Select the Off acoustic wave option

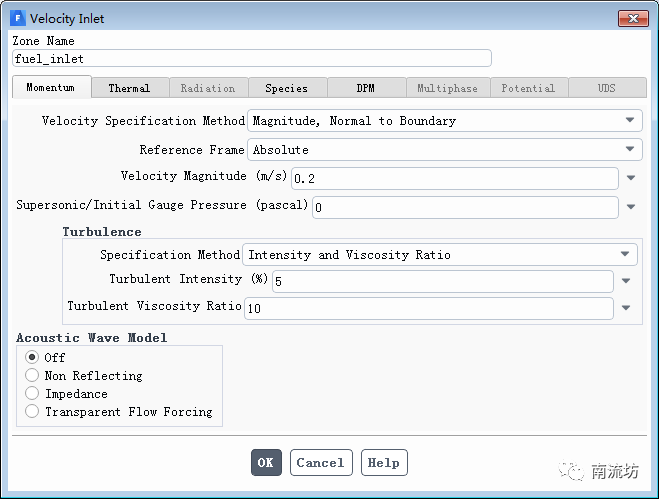pyautogui.click(x=32, y=357)
